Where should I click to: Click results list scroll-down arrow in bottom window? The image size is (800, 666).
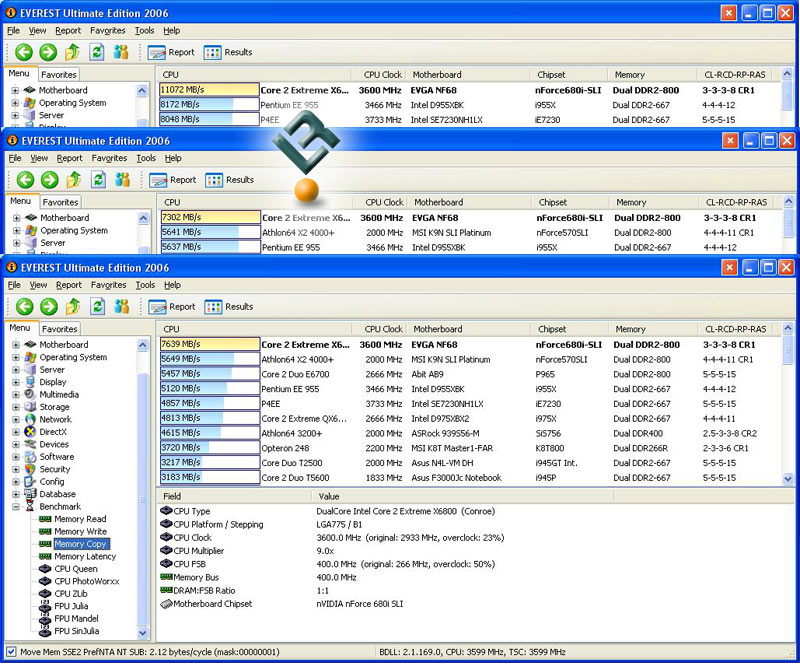pos(788,479)
